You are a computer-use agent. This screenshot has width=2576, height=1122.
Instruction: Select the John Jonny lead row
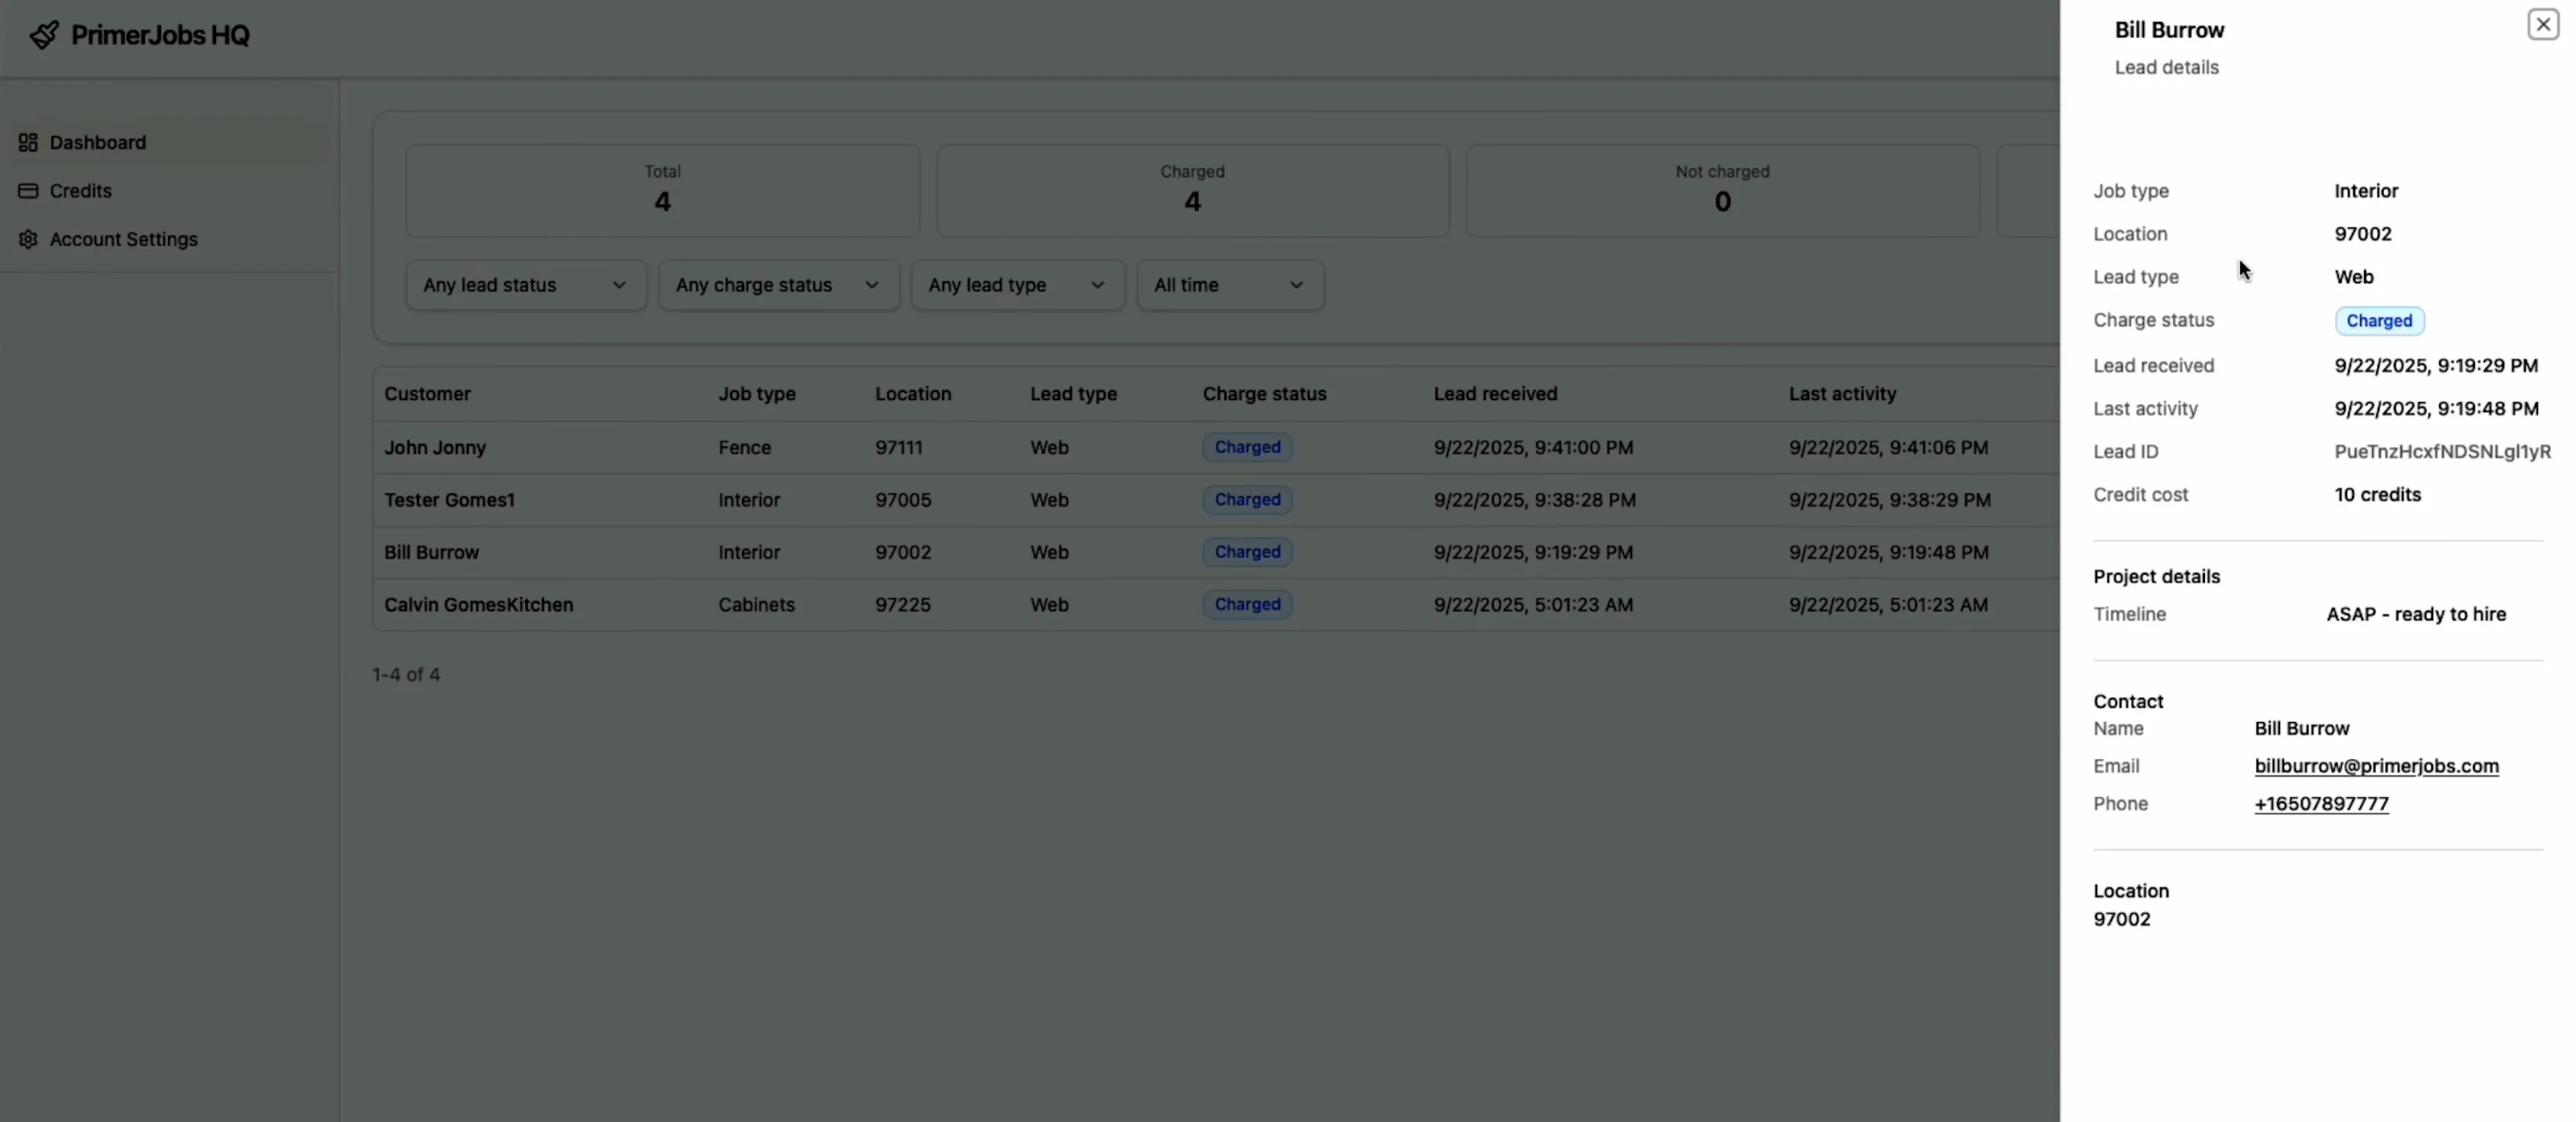click(435, 448)
